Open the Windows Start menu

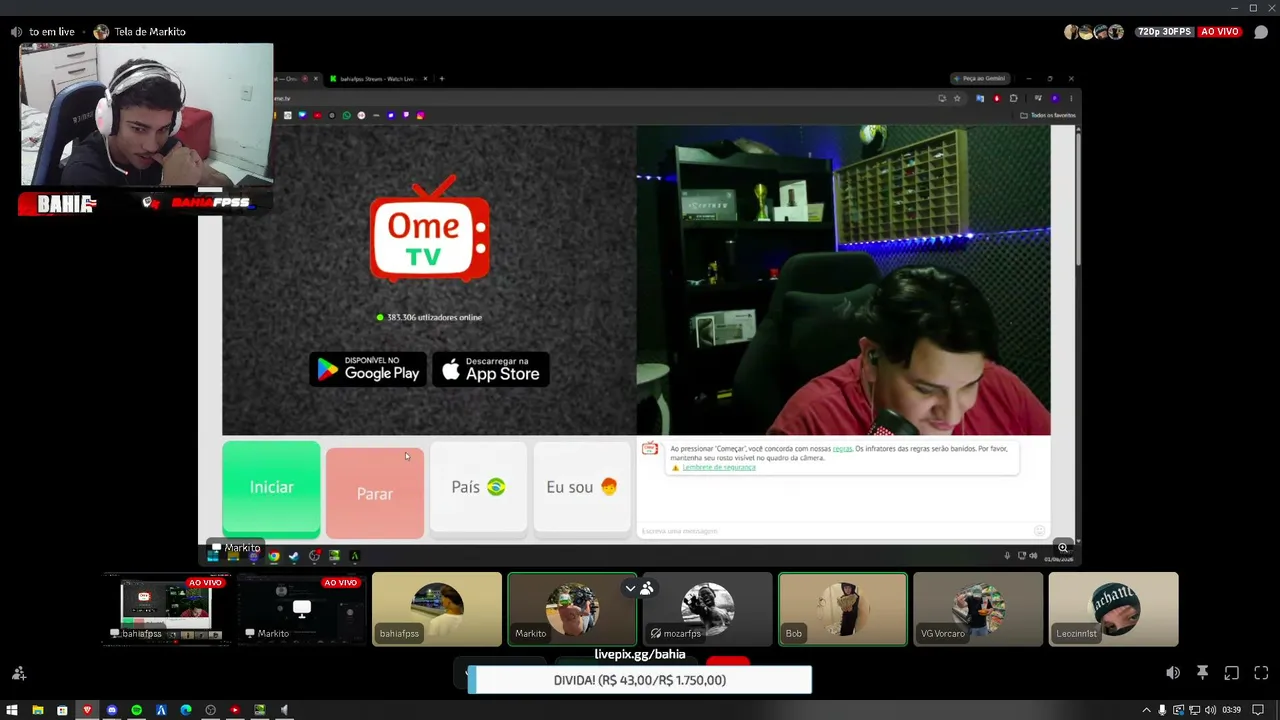point(12,710)
